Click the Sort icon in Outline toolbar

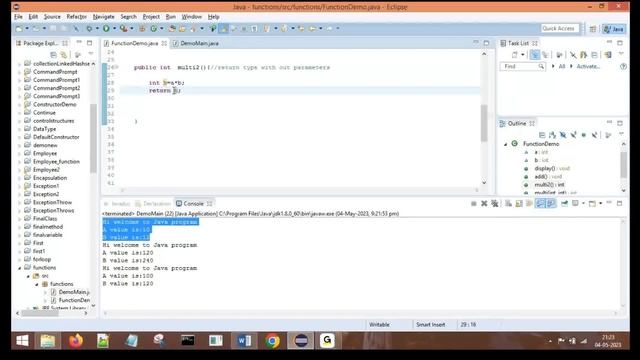(553, 135)
